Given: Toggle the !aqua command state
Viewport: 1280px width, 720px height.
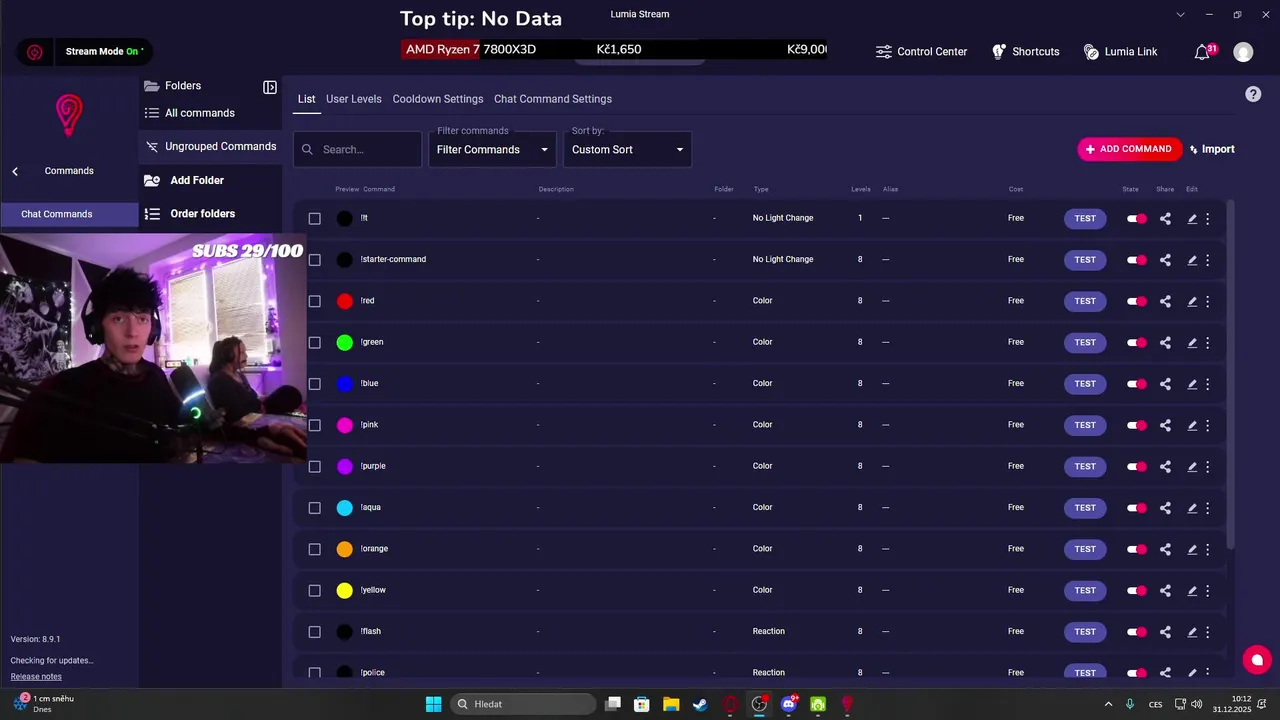Looking at the screenshot, I should (1137, 508).
